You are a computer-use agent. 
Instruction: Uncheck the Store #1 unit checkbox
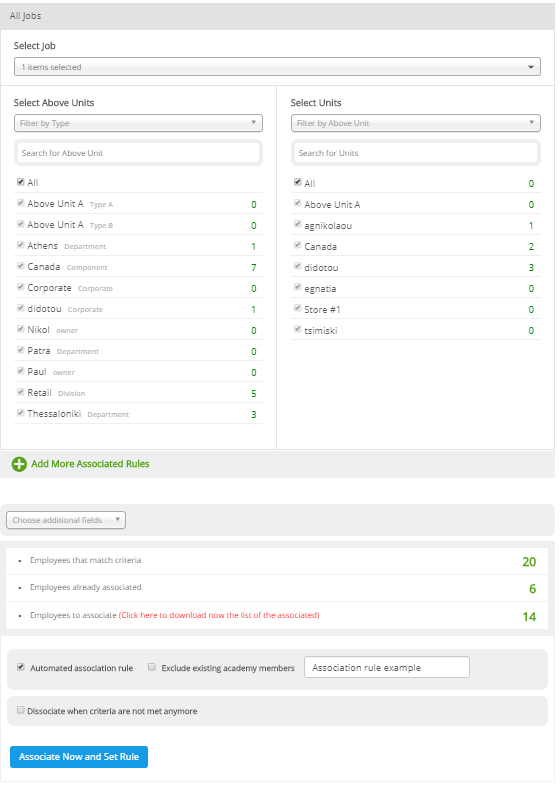(297, 308)
